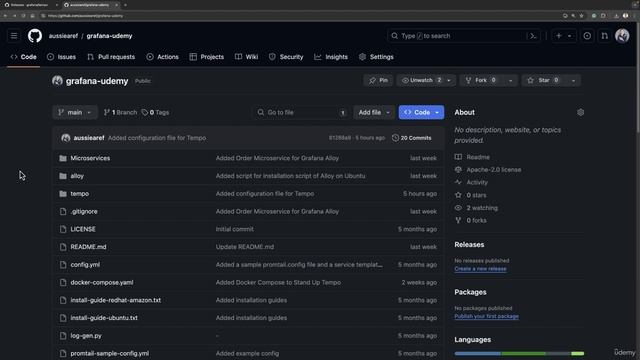The image size is (640, 360).
Task: Edit repository About details gear icon
Action: coord(580,112)
